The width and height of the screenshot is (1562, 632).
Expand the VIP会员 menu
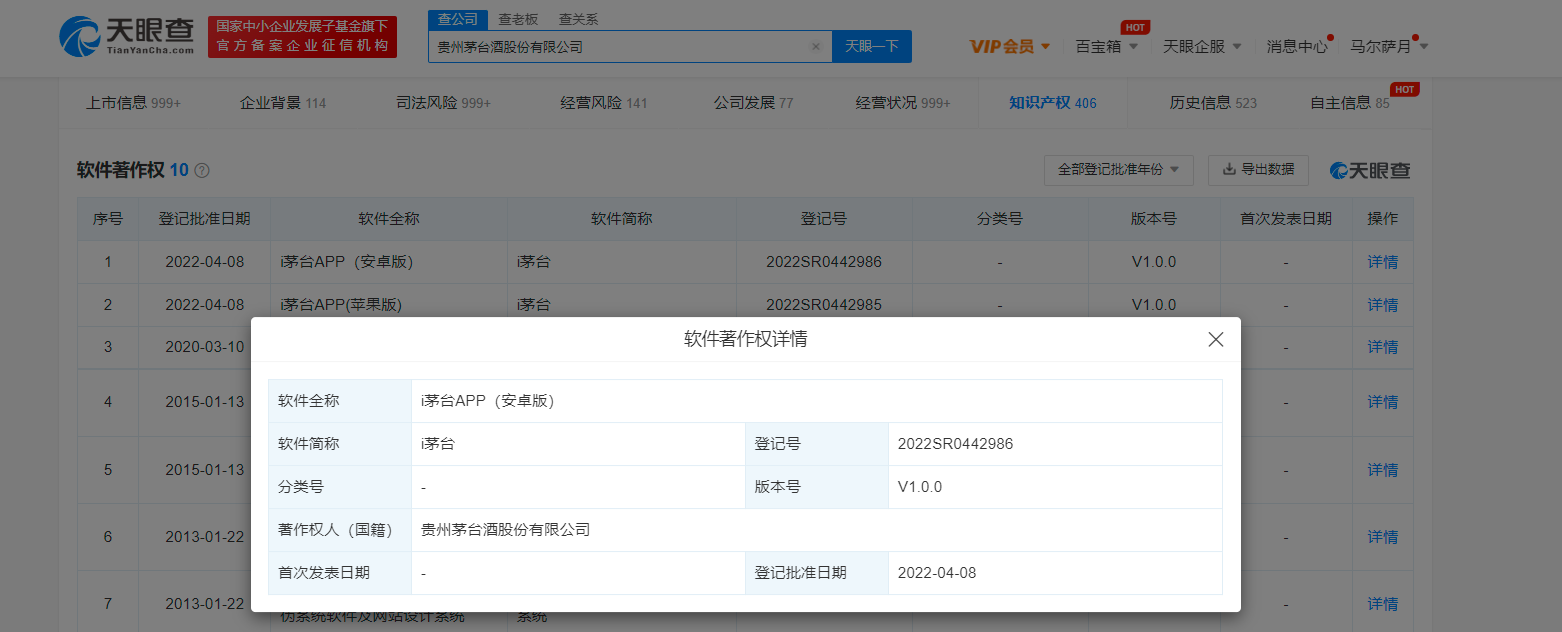coord(1009,46)
